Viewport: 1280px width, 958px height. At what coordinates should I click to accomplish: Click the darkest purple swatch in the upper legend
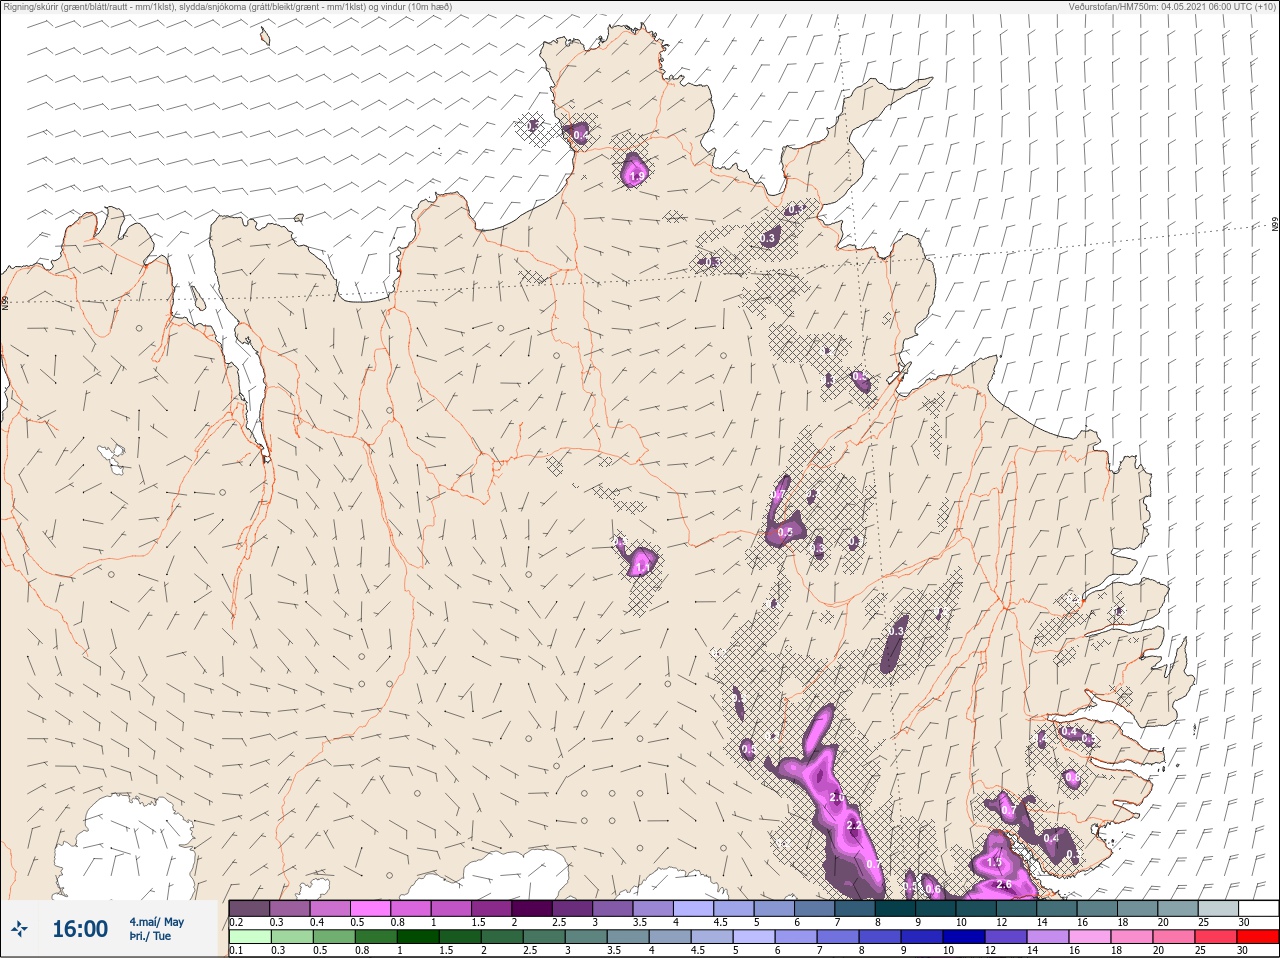tap(533, 908)
